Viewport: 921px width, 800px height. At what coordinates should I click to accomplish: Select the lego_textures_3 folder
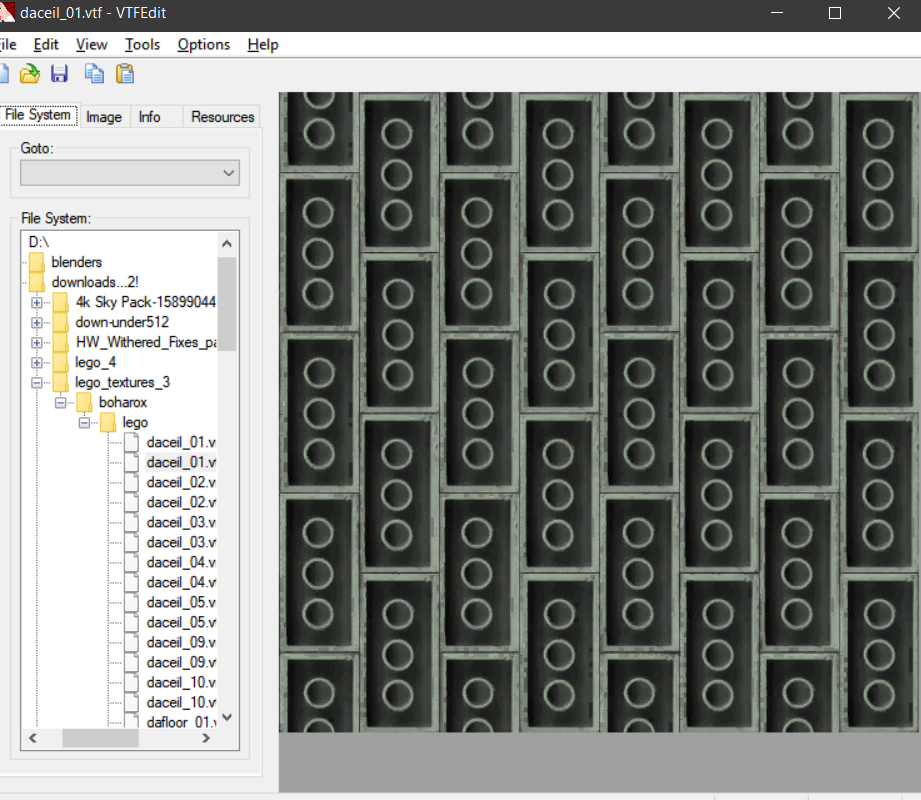[122, 382]
